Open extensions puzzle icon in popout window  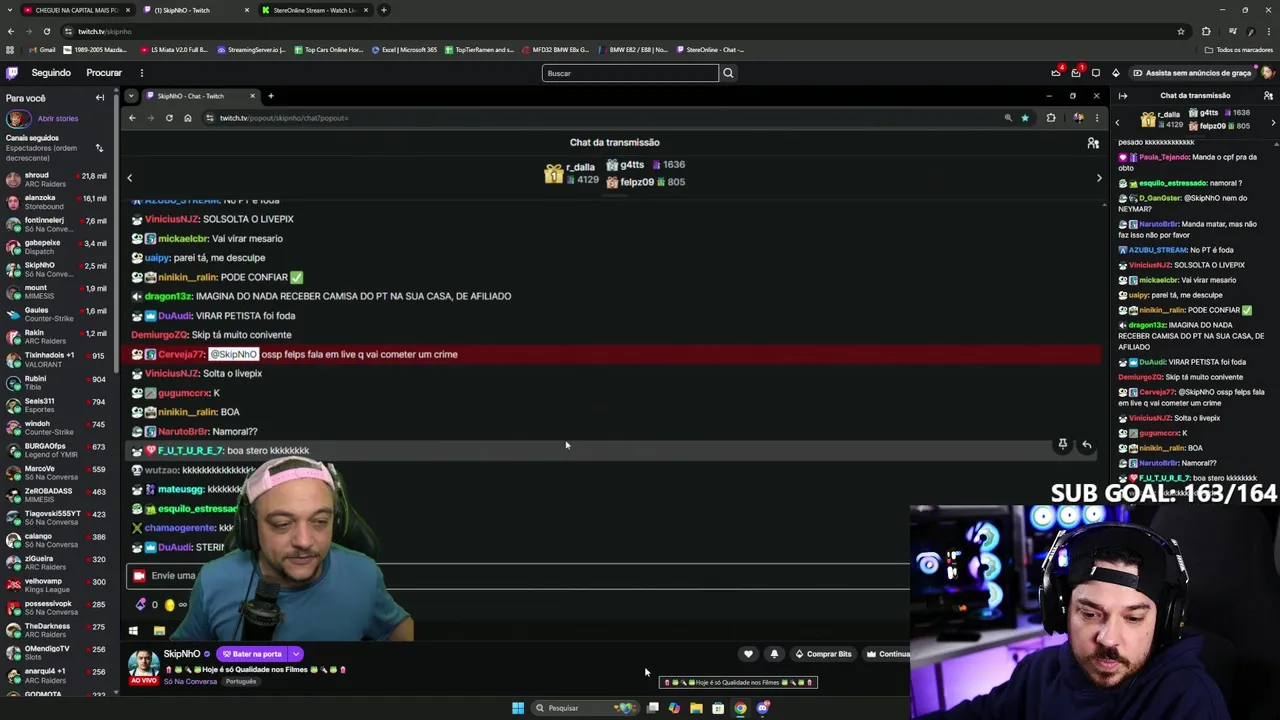pyautogui.click(x=1051, y=118)
